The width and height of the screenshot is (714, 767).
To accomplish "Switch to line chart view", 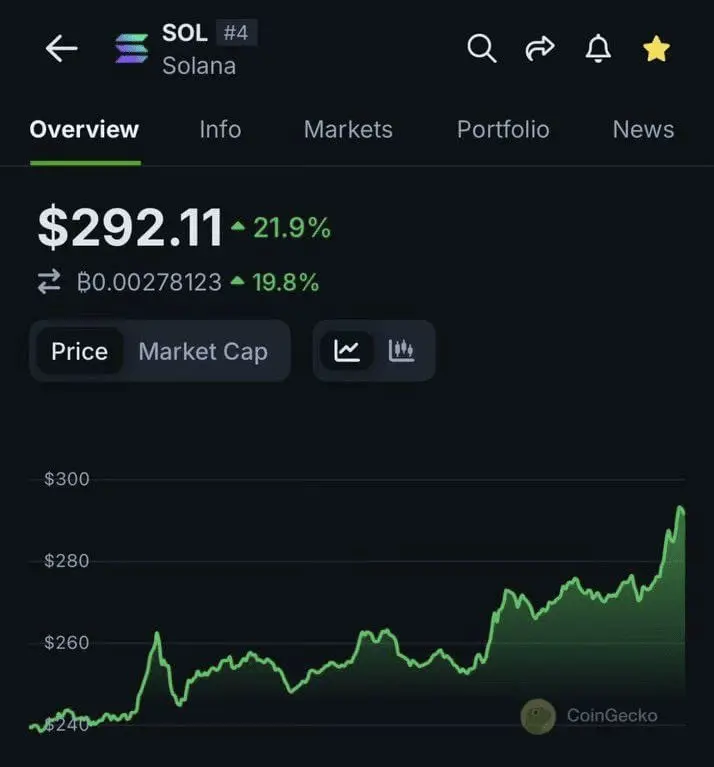I will (x=347, y=351).
